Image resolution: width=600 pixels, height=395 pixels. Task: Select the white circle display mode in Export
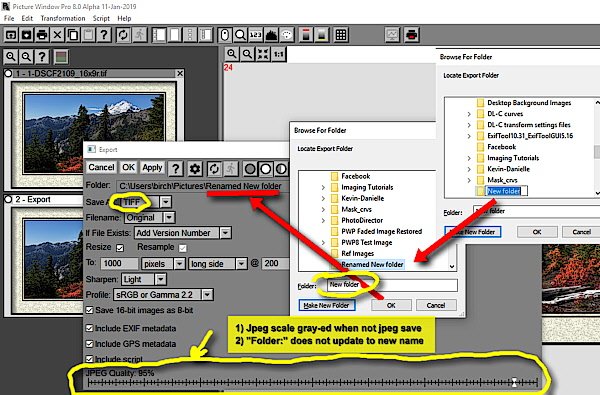pos(266,168)
